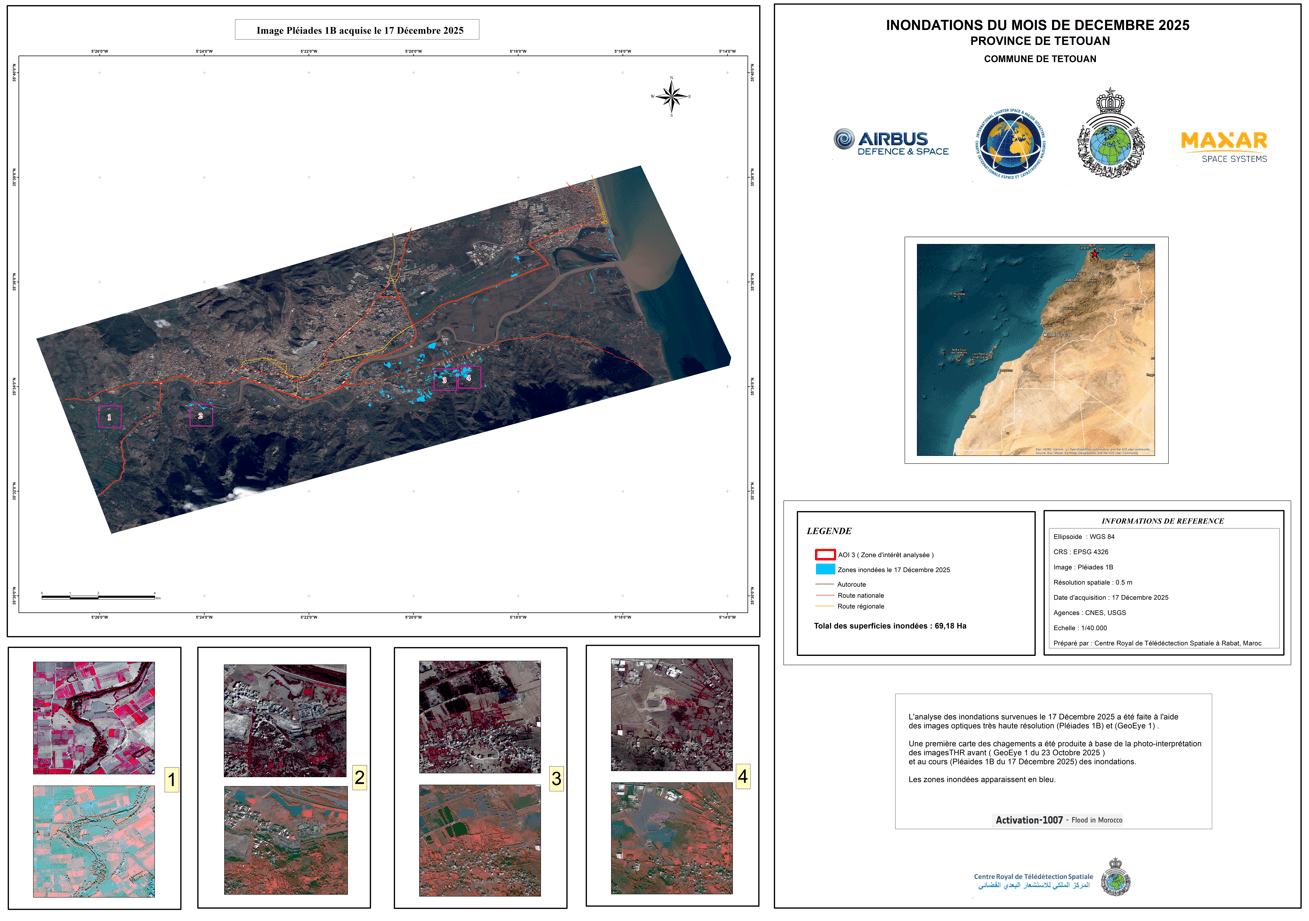Screen dimensions: 1309x921
Task: Click the map title box with Pléiades 1B
Action: click(x=357, y=30)
